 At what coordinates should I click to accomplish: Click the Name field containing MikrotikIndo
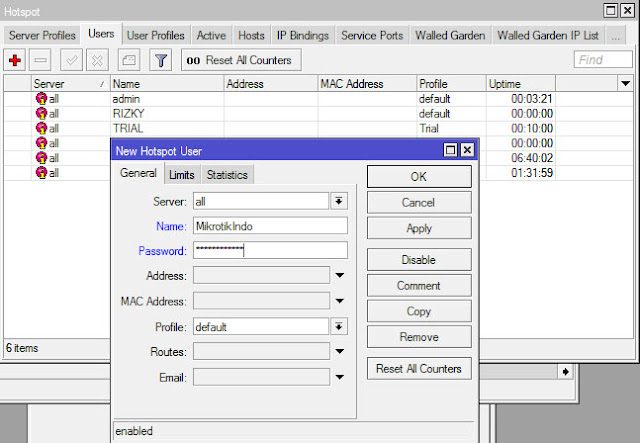[x=270, y=226]
